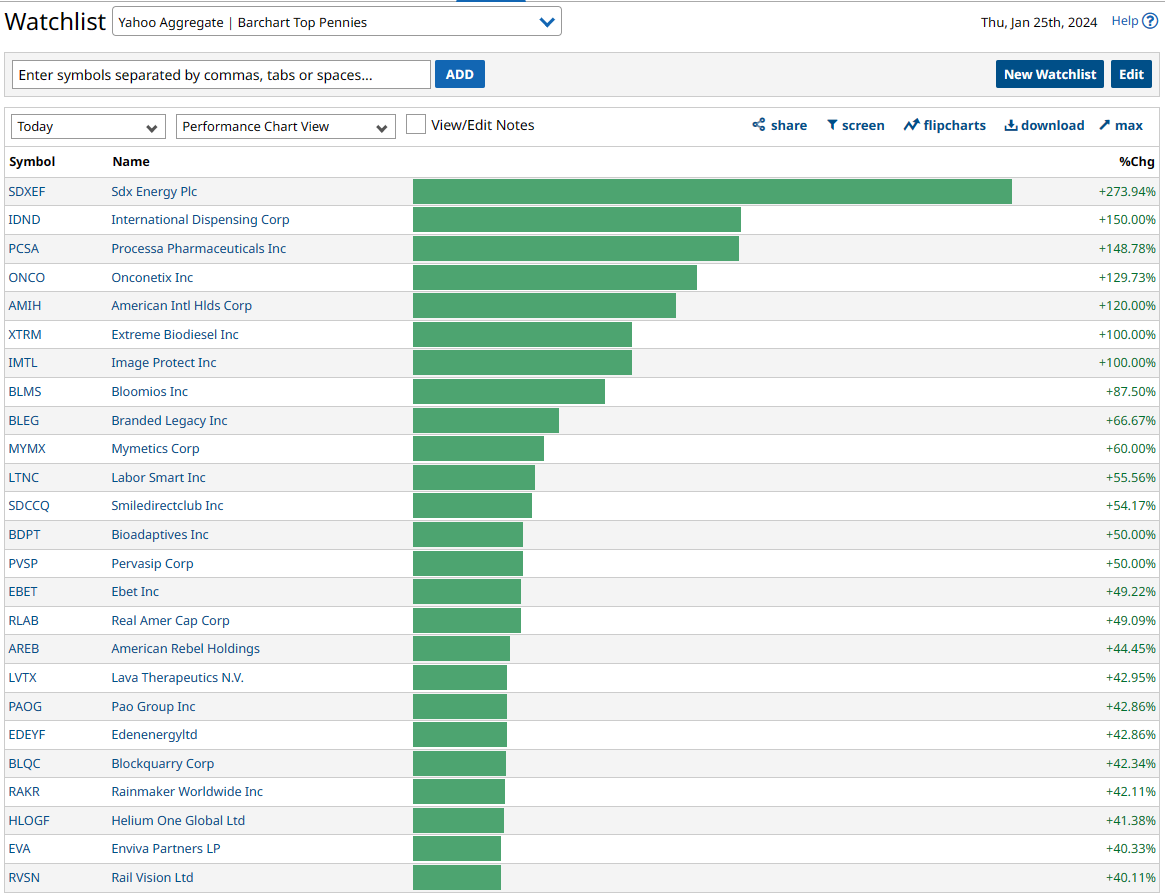
Task: Open the MYMX symbol link
Action: pyautogui.click(x=27, y=449)
